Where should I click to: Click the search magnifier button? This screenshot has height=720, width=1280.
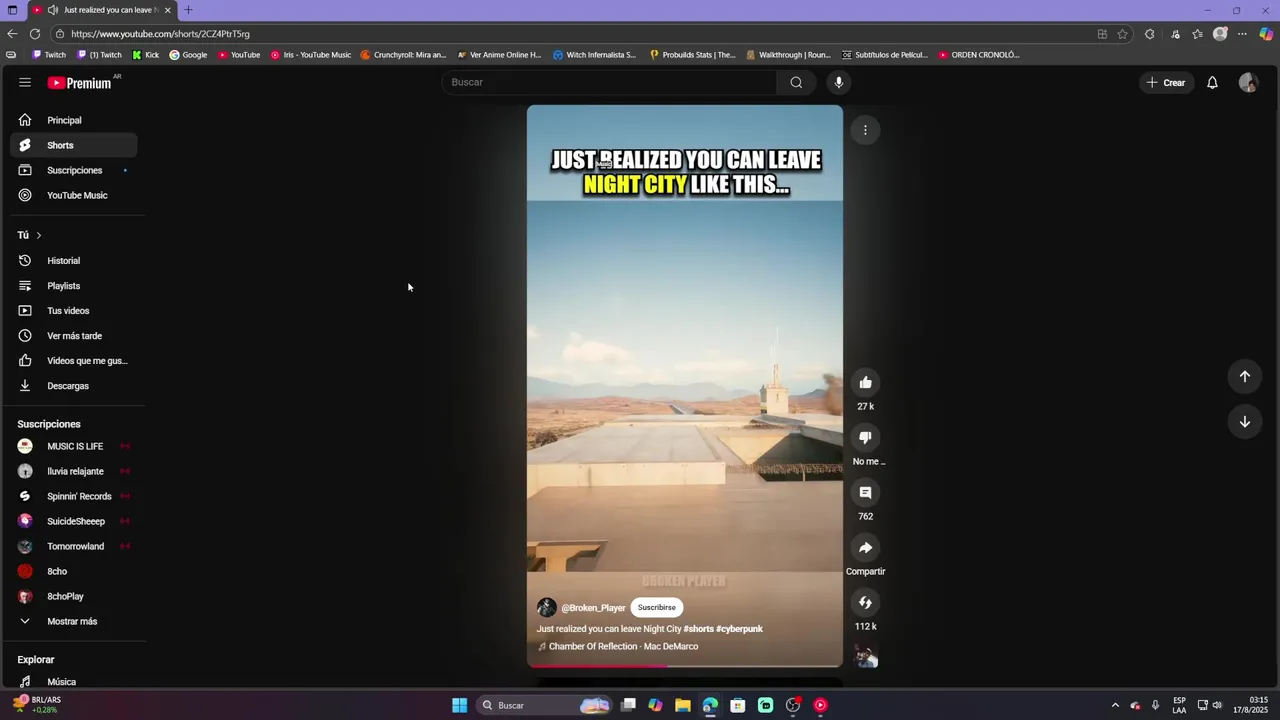click(x=796, y=82)
